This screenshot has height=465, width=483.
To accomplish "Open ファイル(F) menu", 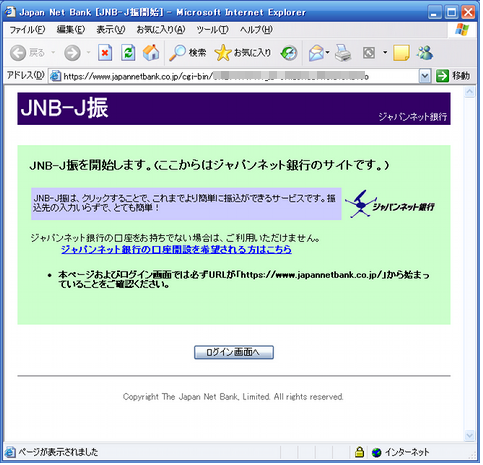I will pyautogui.click(x=27, y=30).
